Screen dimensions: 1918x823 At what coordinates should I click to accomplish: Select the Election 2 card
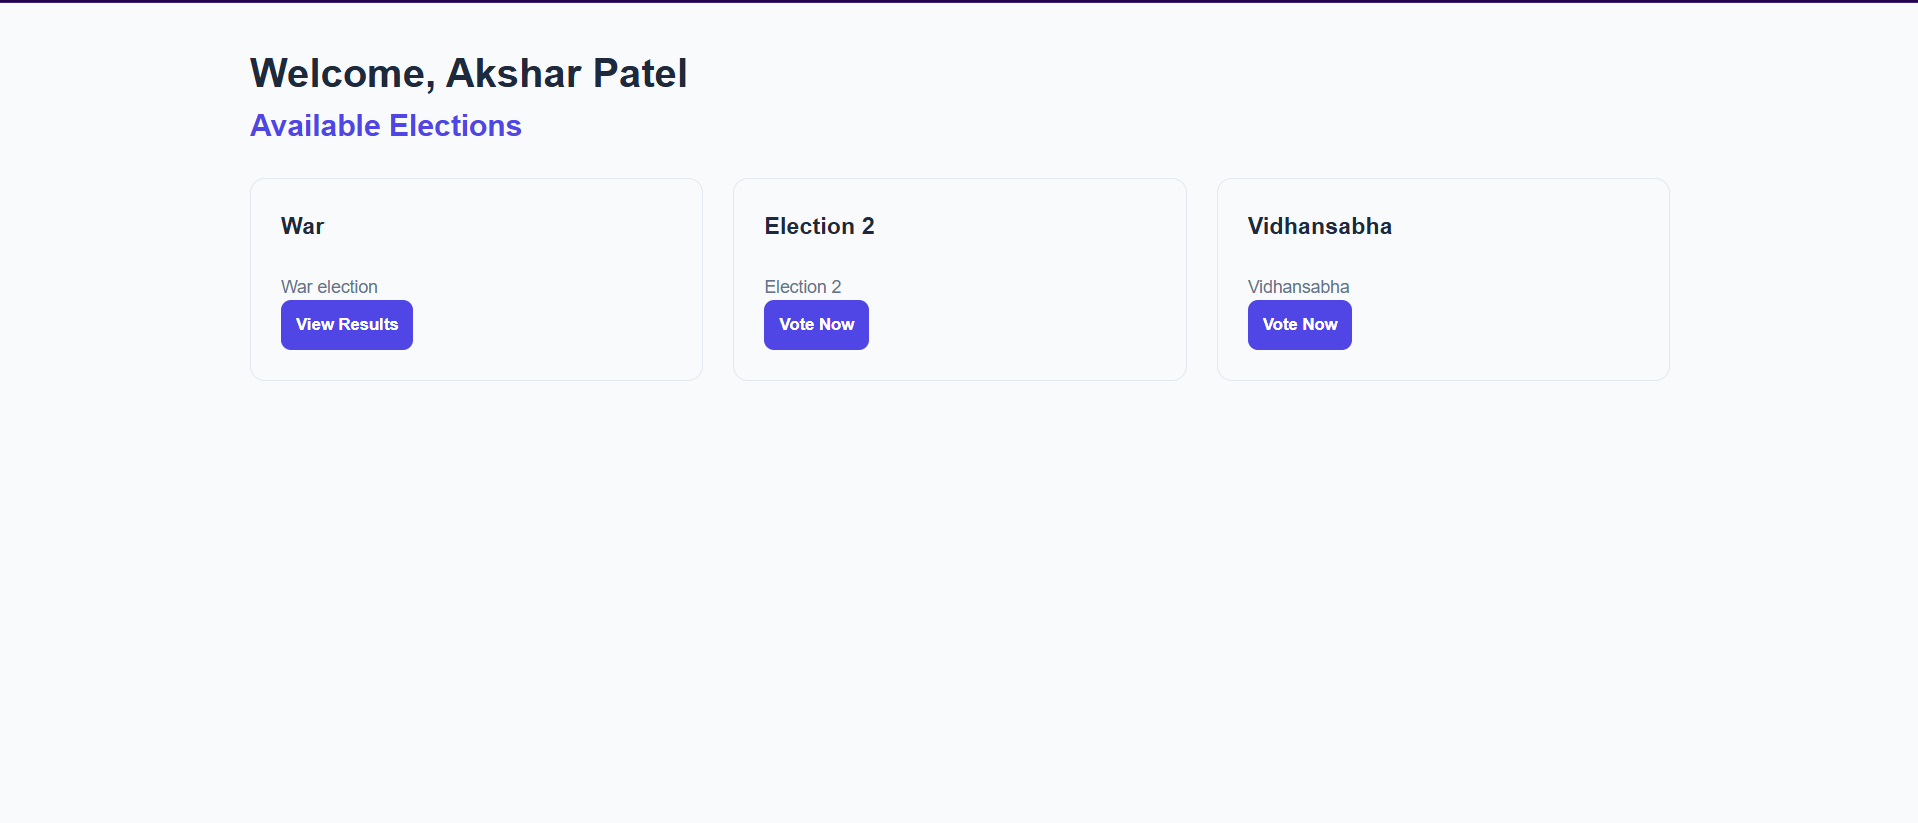pos(959,280)
